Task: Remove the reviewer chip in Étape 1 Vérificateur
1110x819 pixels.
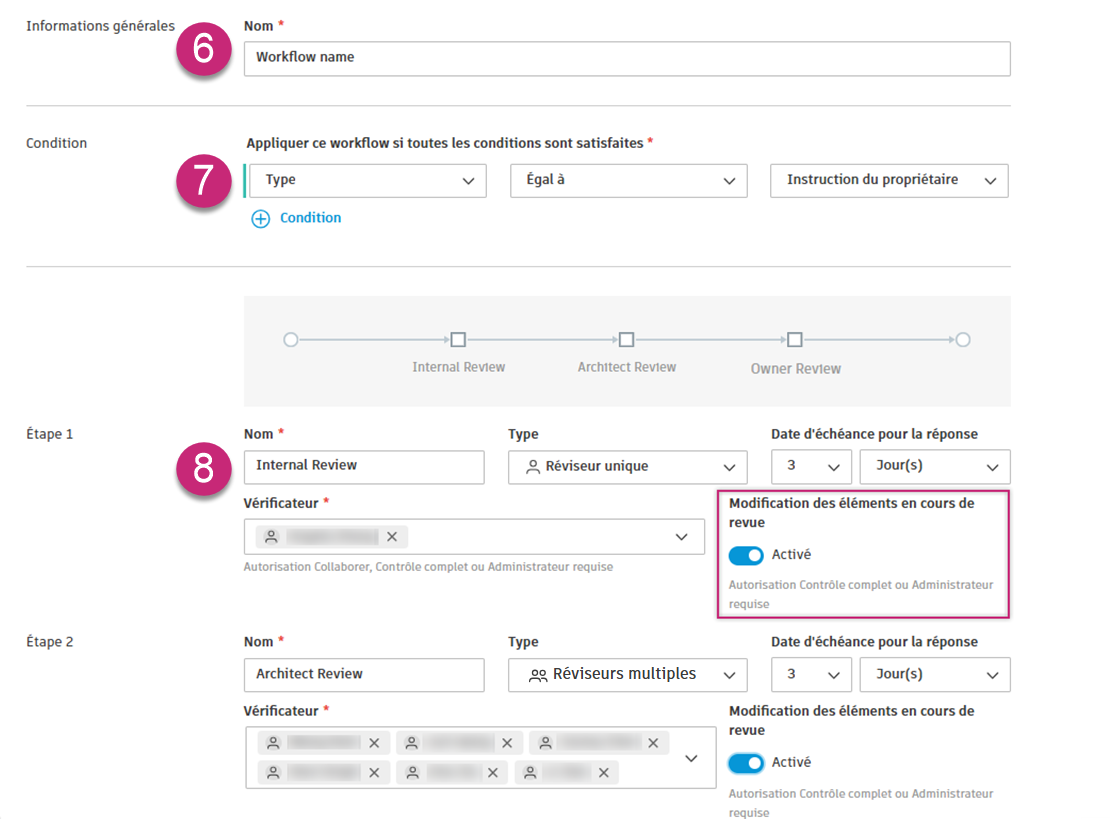Action: coord(392,536)
